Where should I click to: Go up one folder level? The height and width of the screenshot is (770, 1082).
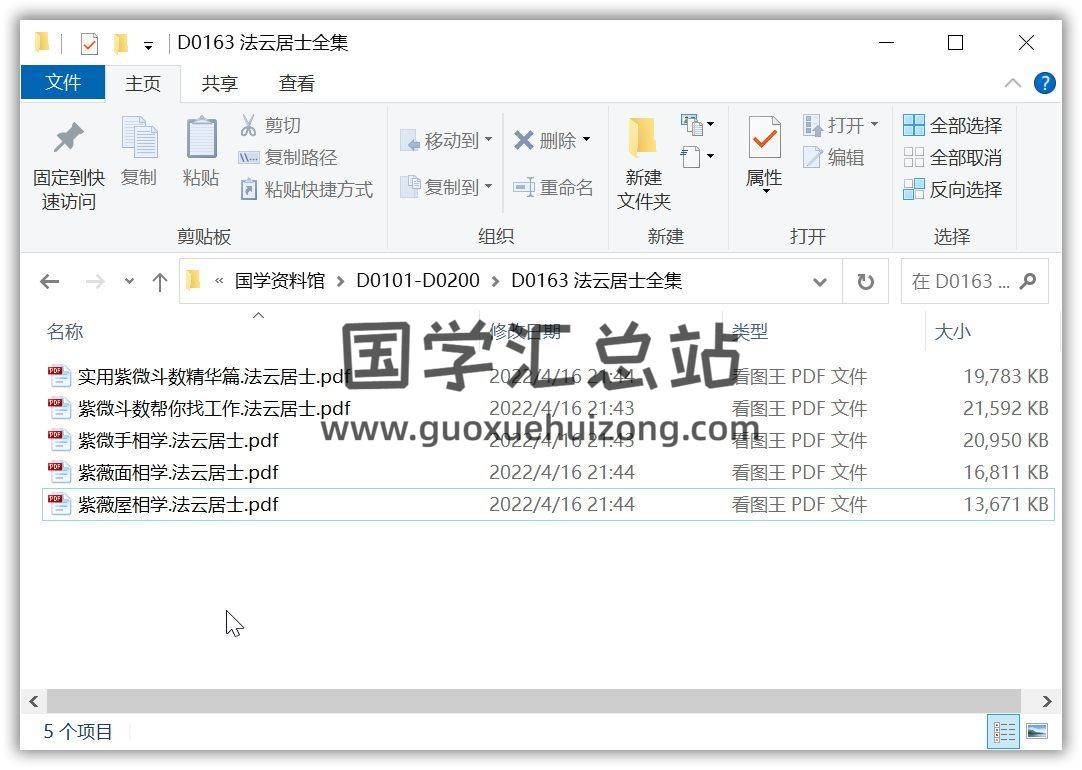[x=159, y=282]
